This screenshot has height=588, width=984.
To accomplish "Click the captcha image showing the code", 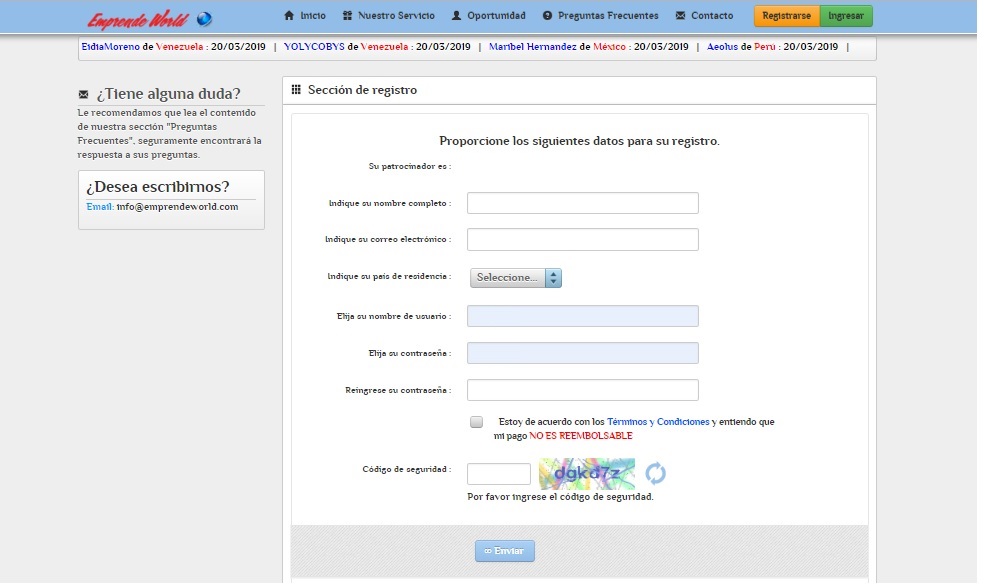I will (x=586, y=473).
